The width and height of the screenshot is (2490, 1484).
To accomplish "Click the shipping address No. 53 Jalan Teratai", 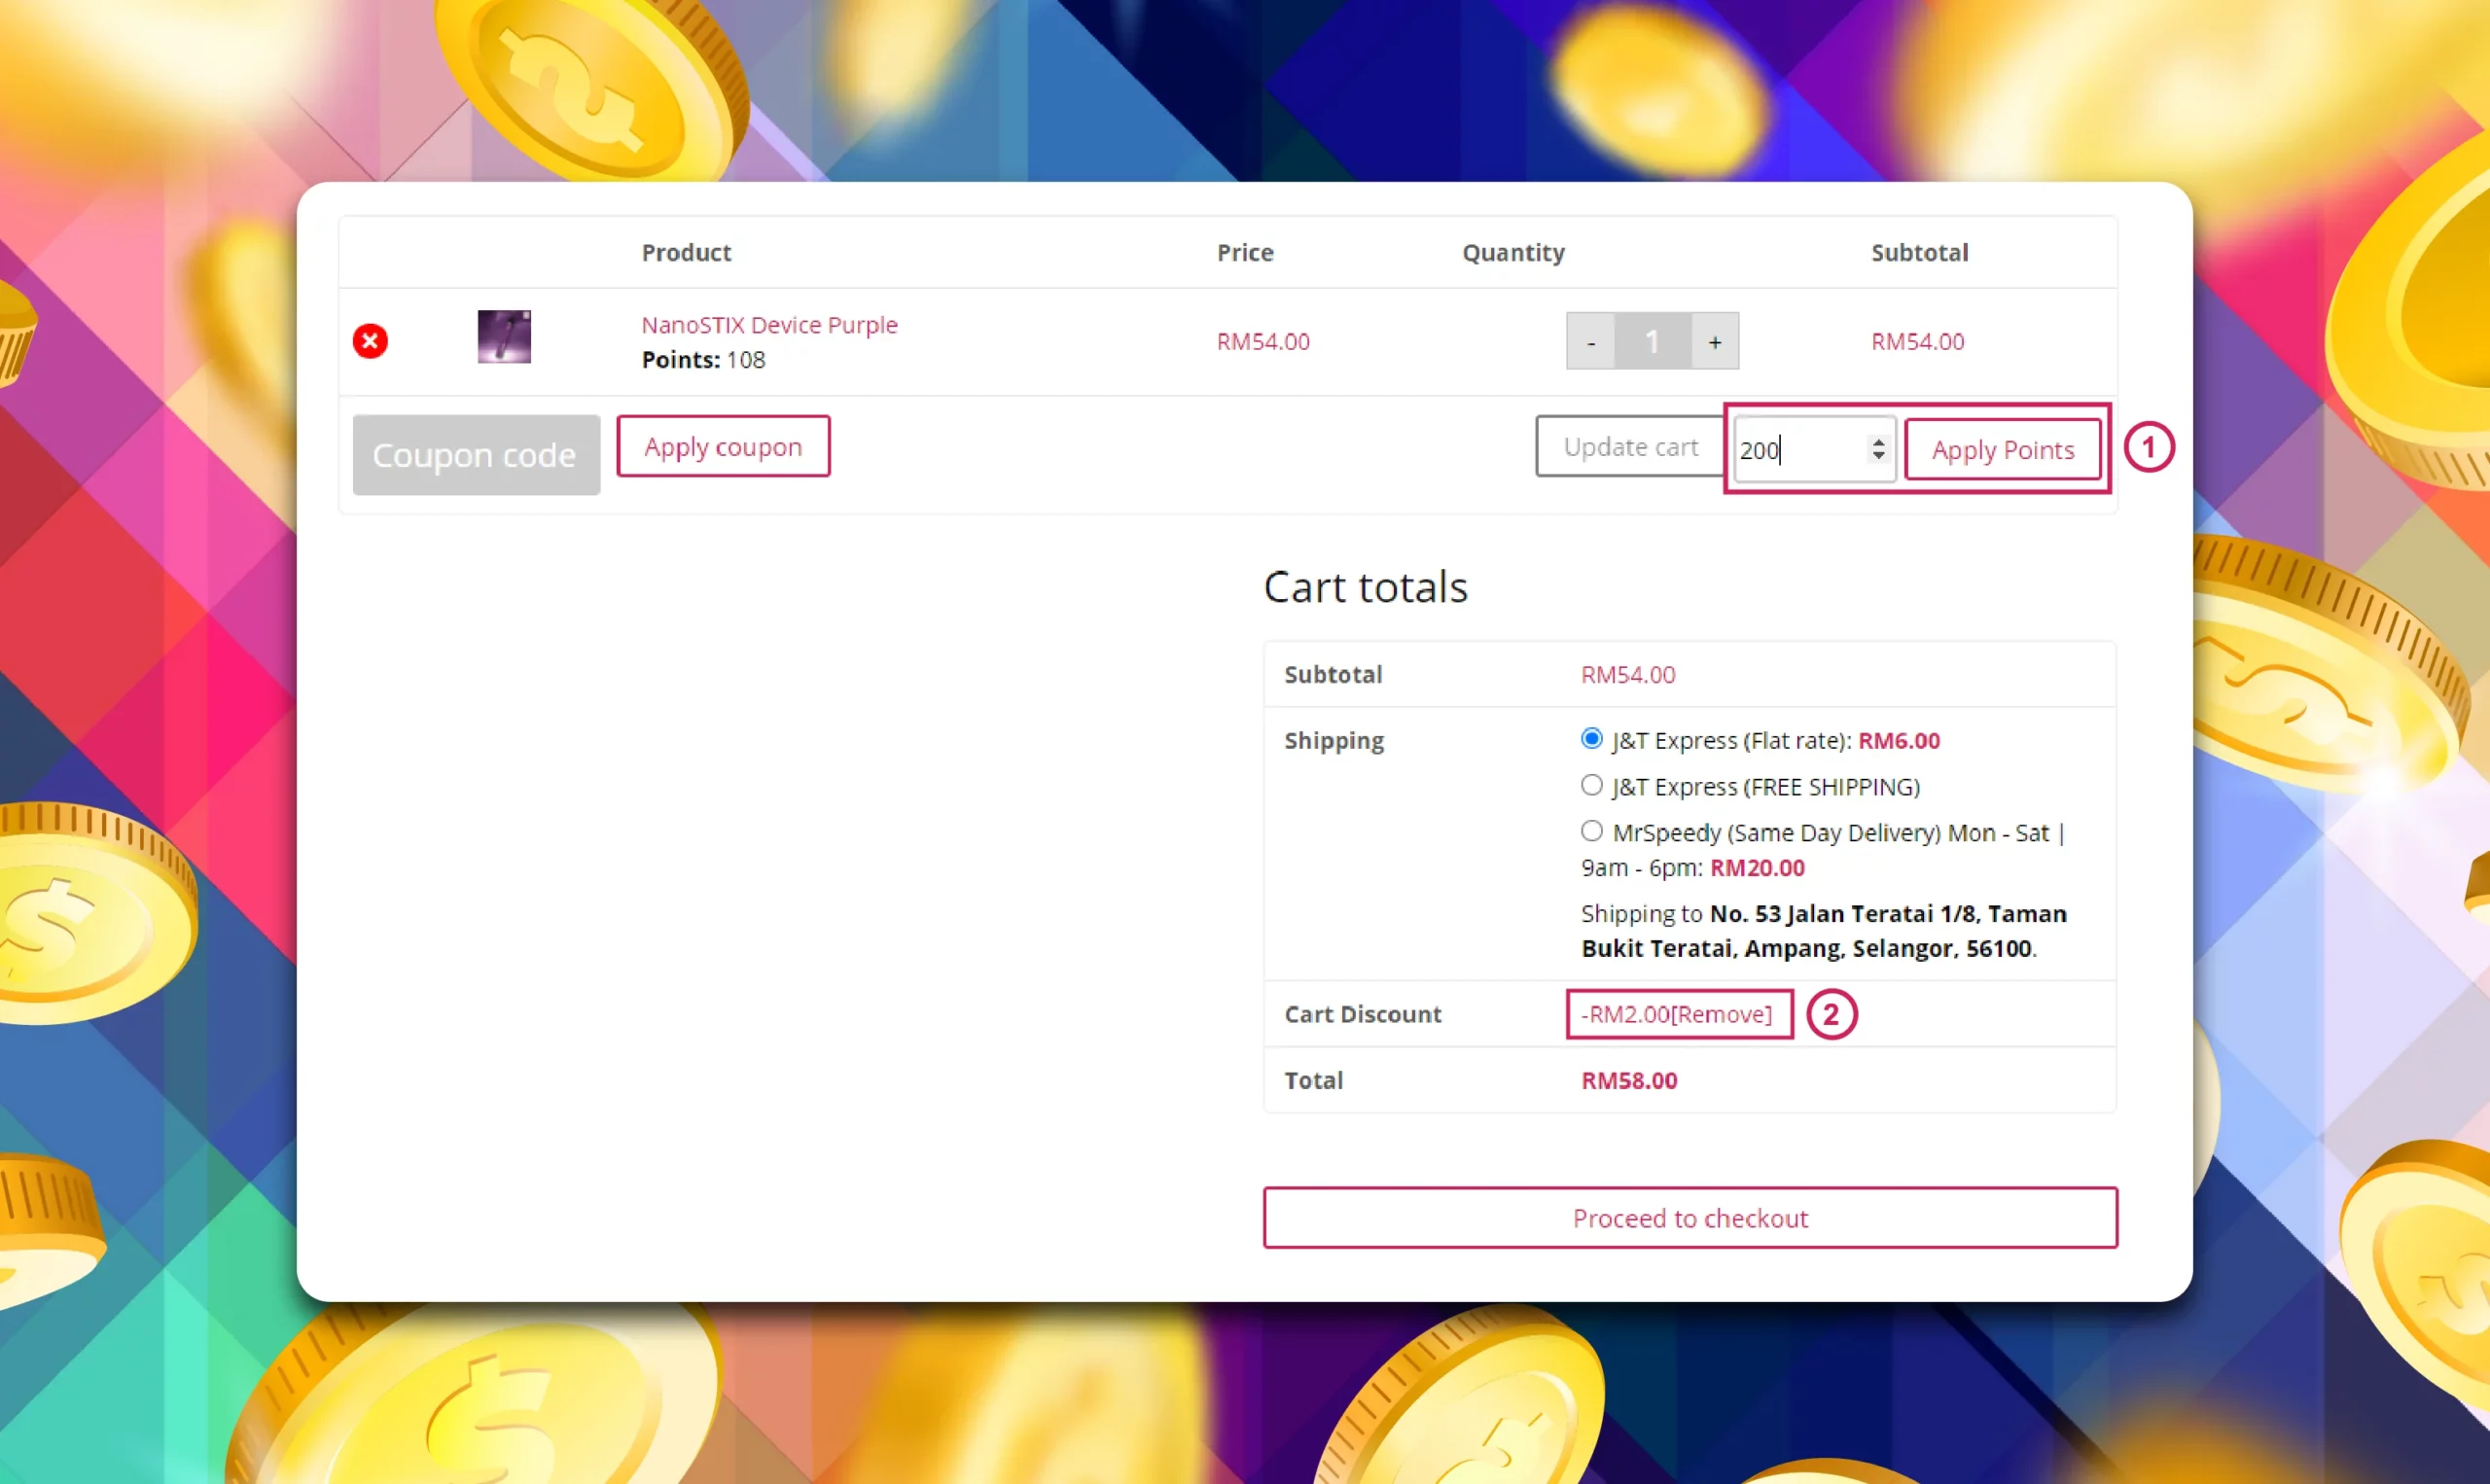I will 1824,931.
